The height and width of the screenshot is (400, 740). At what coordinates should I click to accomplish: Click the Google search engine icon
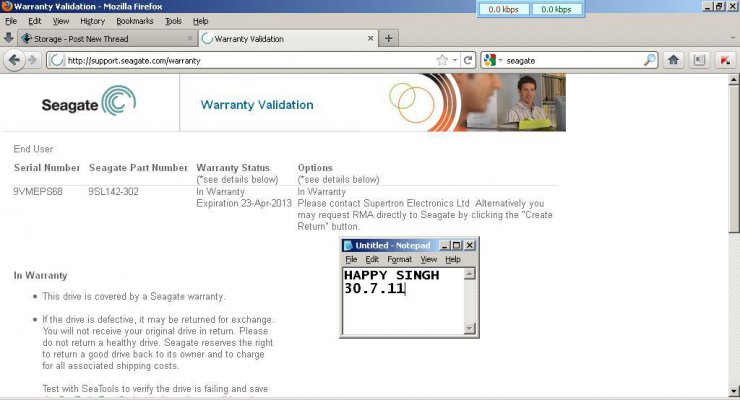click(490, 60)
